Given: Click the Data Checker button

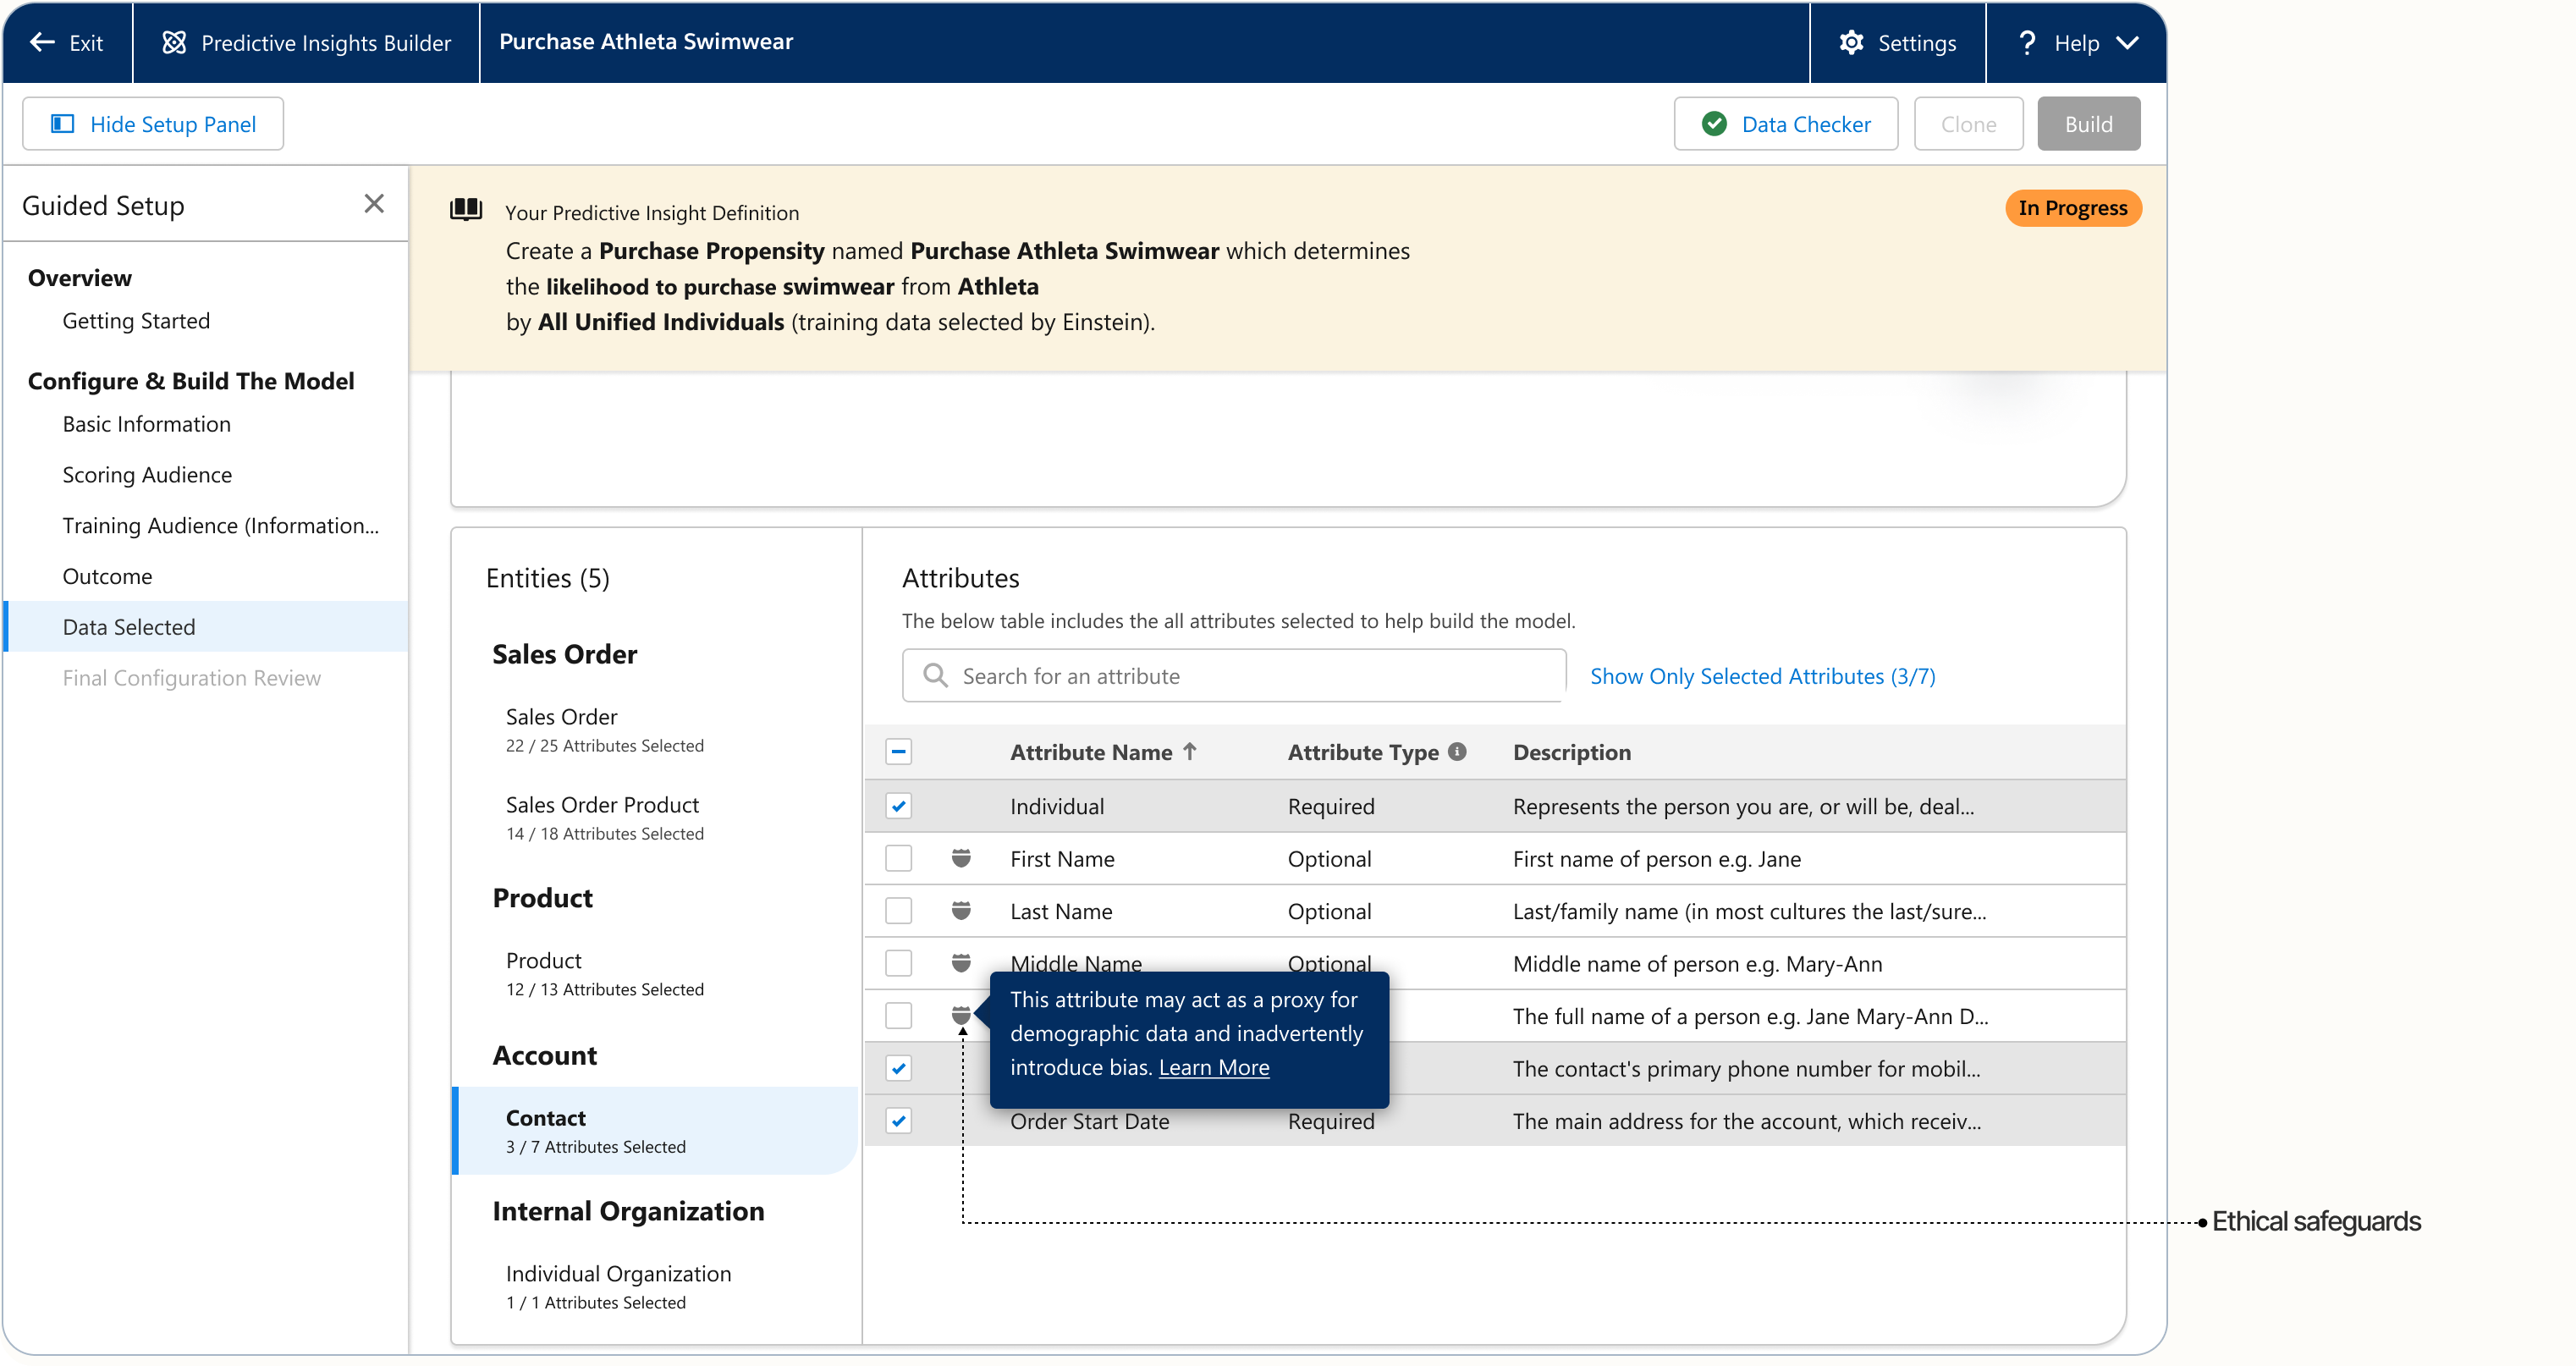Looking at the screenshot, I should tap(1785, 124).
